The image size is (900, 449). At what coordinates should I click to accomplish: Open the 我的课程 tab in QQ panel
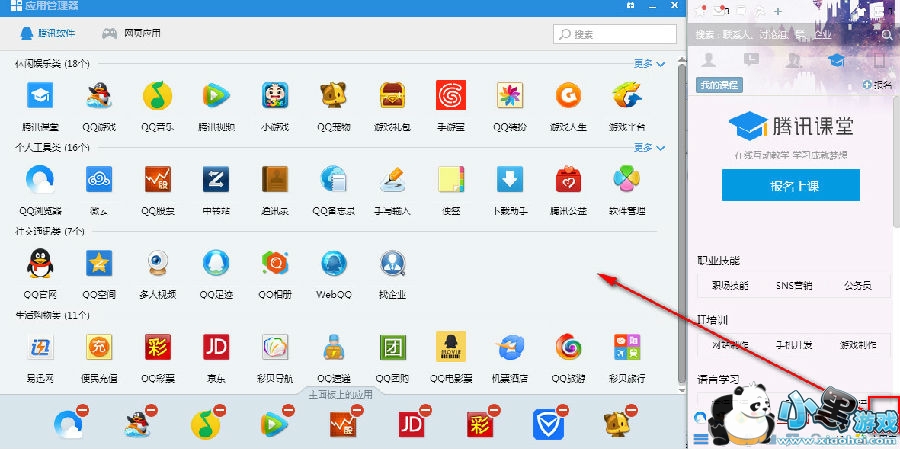[719, 85]
